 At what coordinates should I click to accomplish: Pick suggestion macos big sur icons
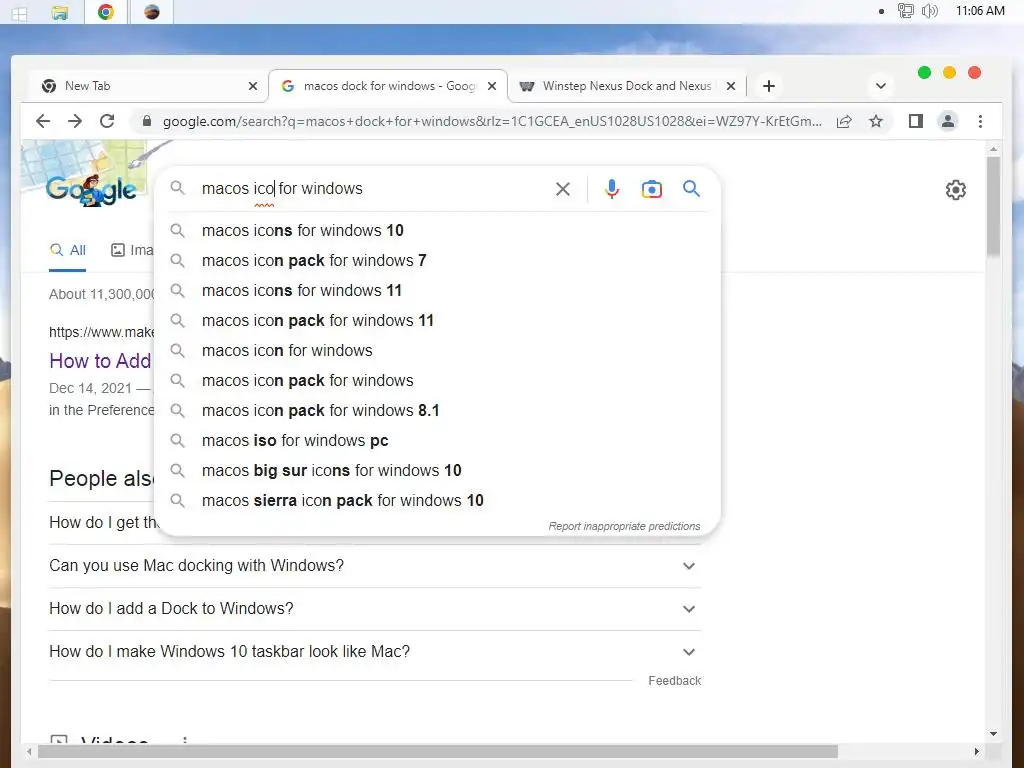[438, 471]
